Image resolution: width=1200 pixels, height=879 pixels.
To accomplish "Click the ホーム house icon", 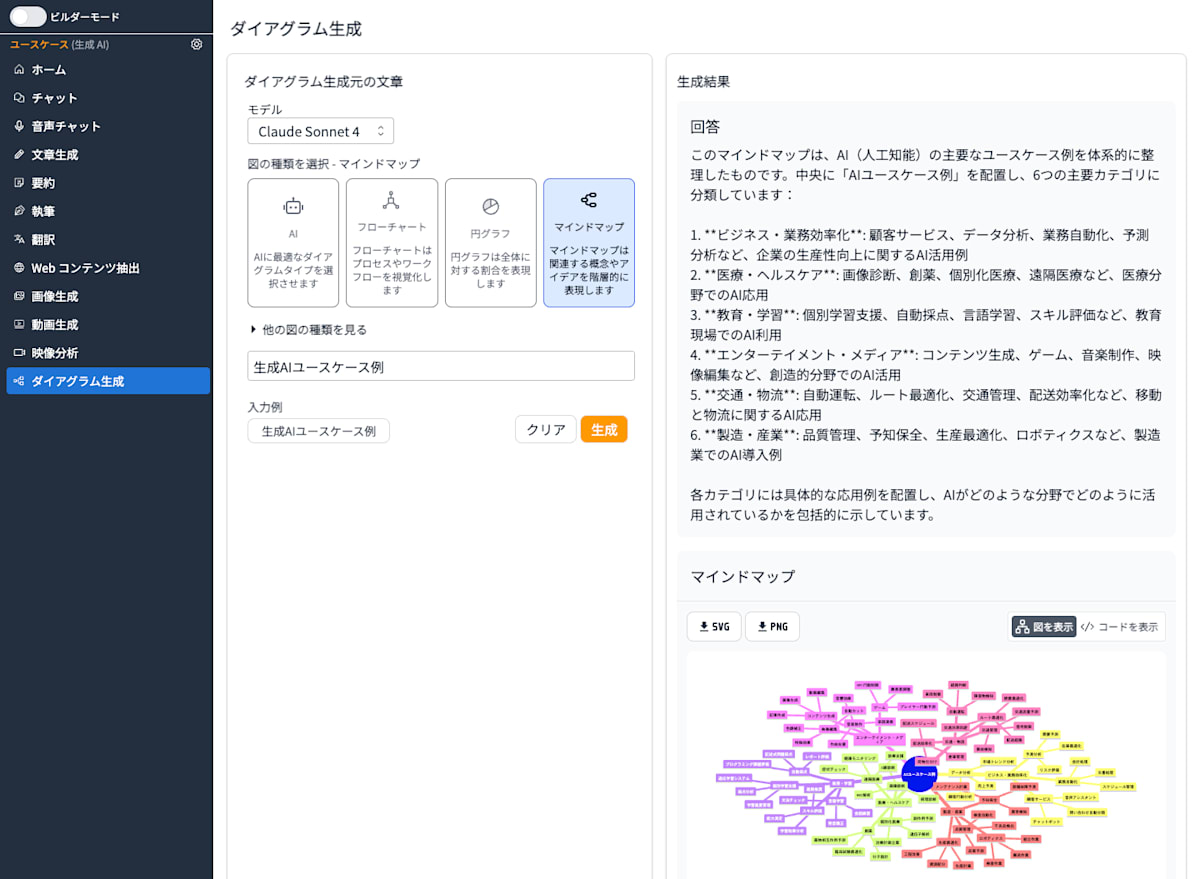I will (19, 70).
